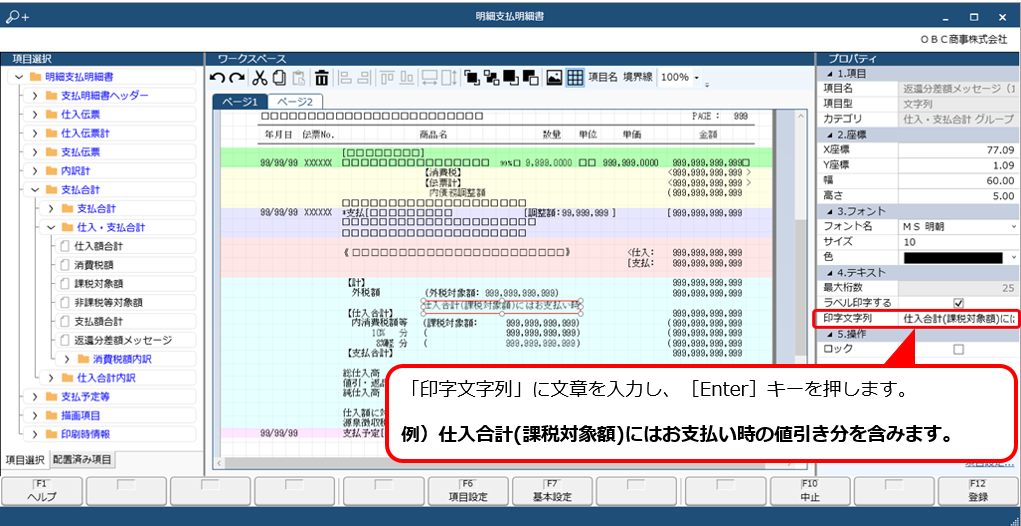Enable the ロック checkbox
Viewport: 1021px width, 526px height.
pos(958,350)
